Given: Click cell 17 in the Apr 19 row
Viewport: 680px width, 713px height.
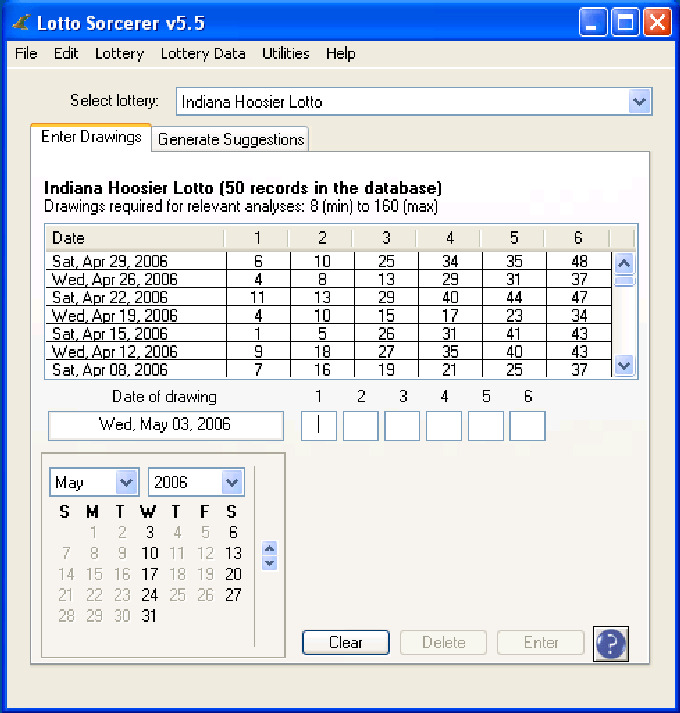Looking at the screenshot, I should pos(450,315).
